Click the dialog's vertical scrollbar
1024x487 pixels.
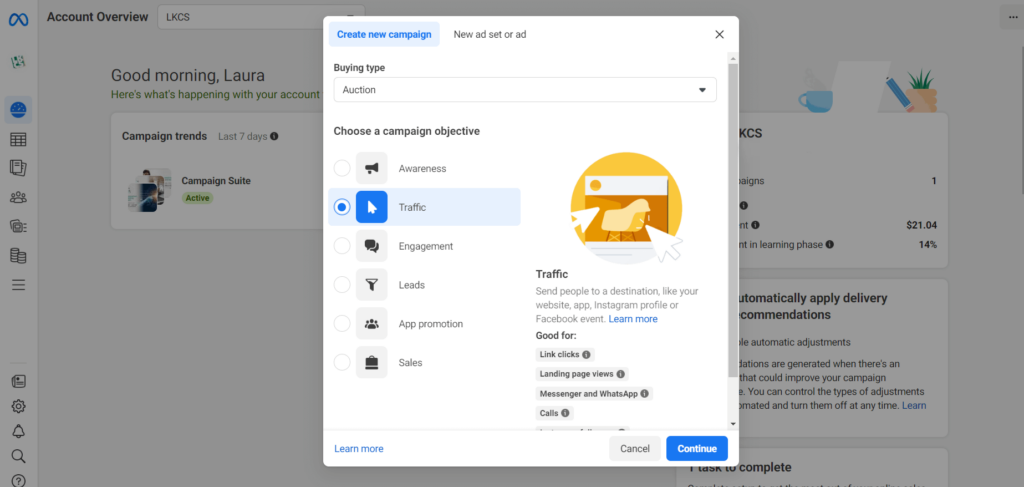pyautogui.click(x=733, y=220)
